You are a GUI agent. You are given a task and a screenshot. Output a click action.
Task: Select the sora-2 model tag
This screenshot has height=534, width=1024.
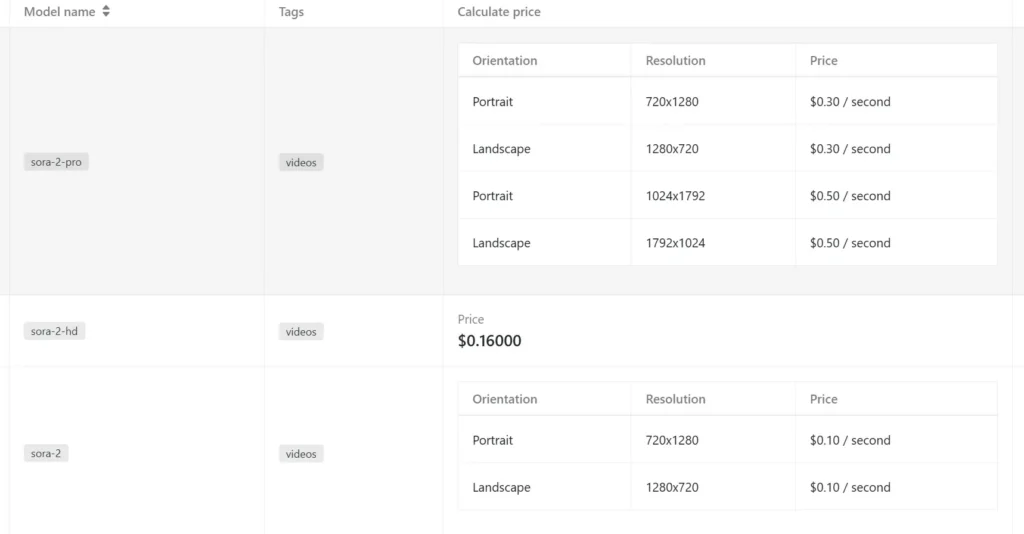click(46, 454)
